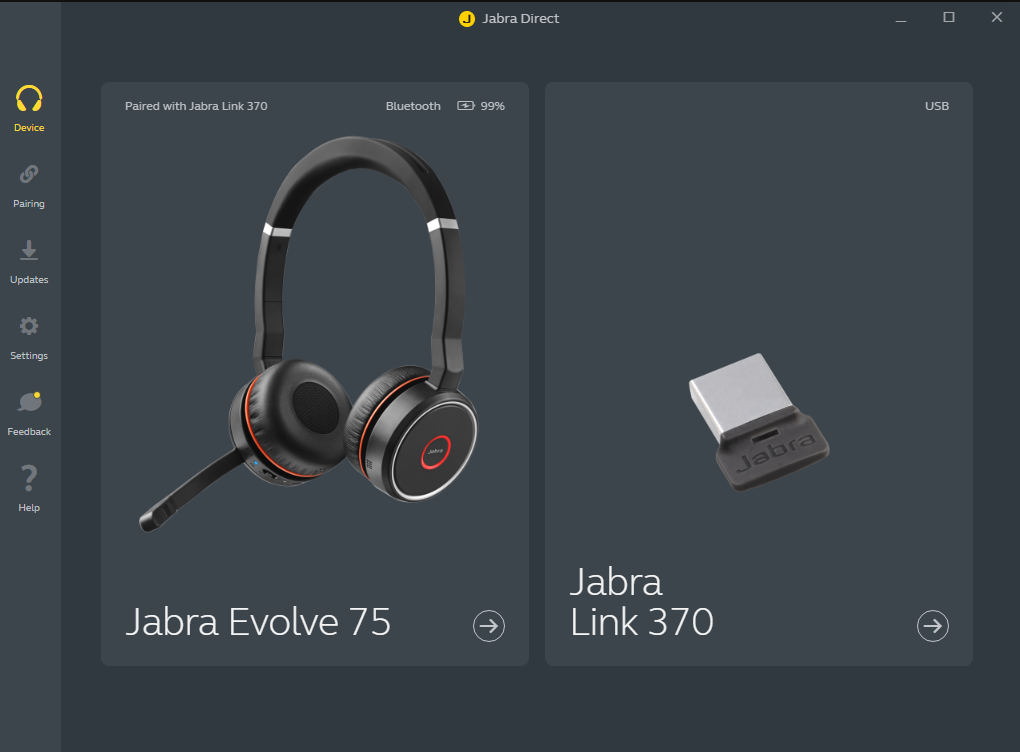Open the Feedback speech bubble icon
Viewport: 1020px width, 752px height.
click(x=30, y=402)
